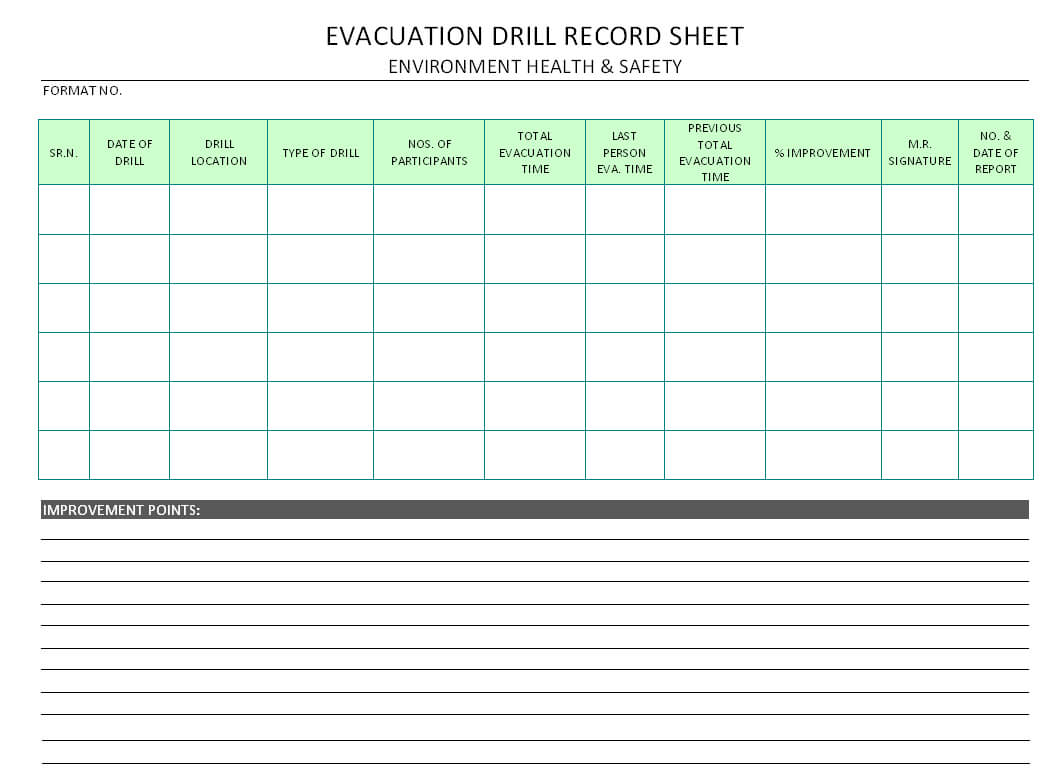Click the Type of Drill header
The image size is (1055, 781).
[x=320, y=153]
